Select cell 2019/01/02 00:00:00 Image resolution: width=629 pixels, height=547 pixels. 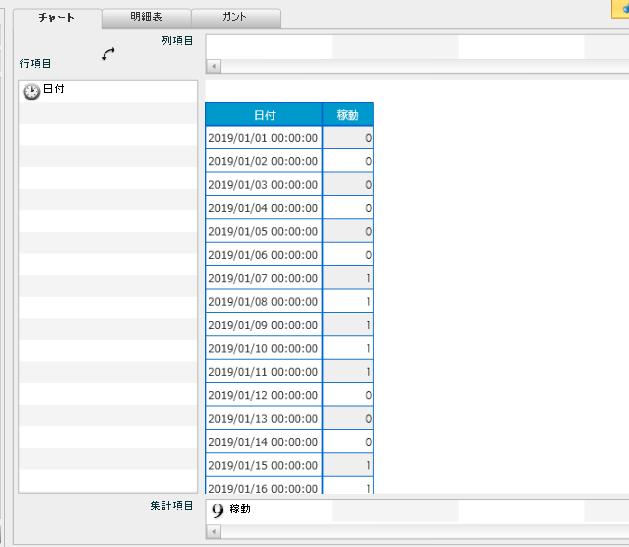coord(264,161)
